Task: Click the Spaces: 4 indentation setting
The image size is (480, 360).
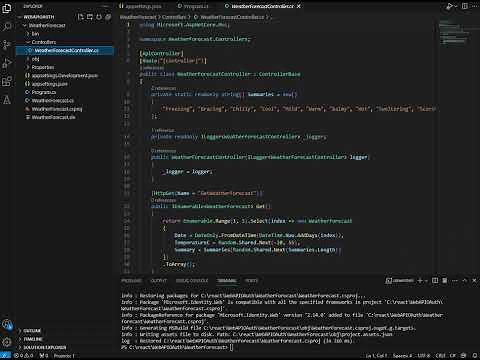Action: [x=402, y=356]
